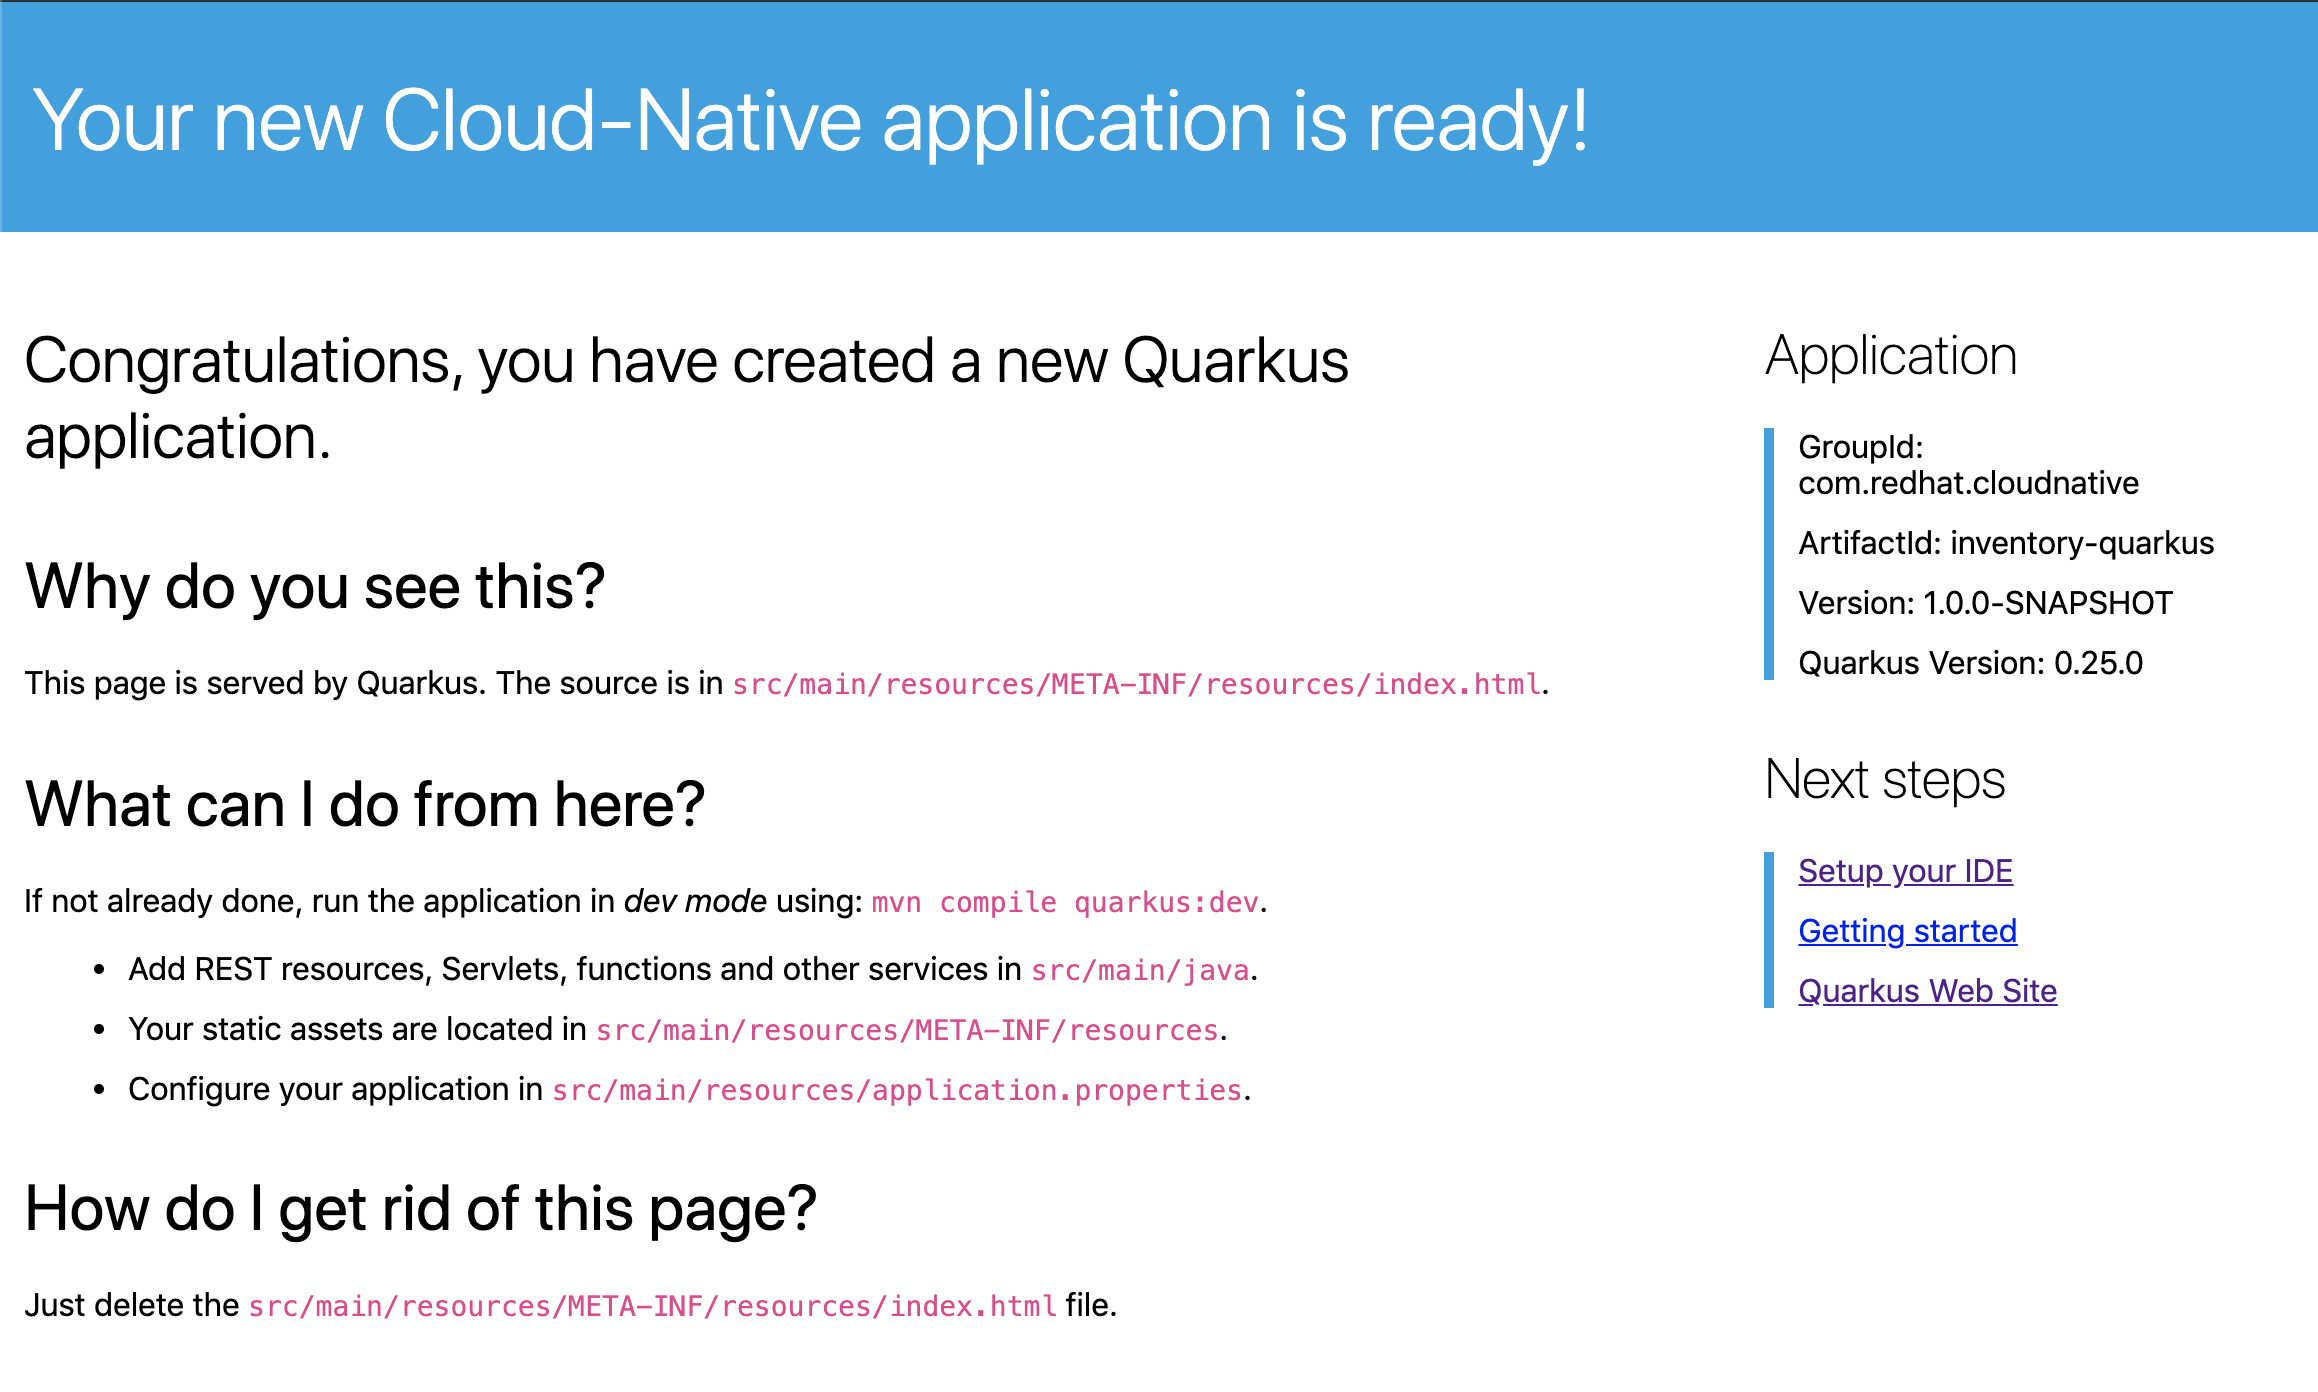The image size is (2318, 1392).
Task: Click index.html path in the delete instruction
Action: point(652,1306)
